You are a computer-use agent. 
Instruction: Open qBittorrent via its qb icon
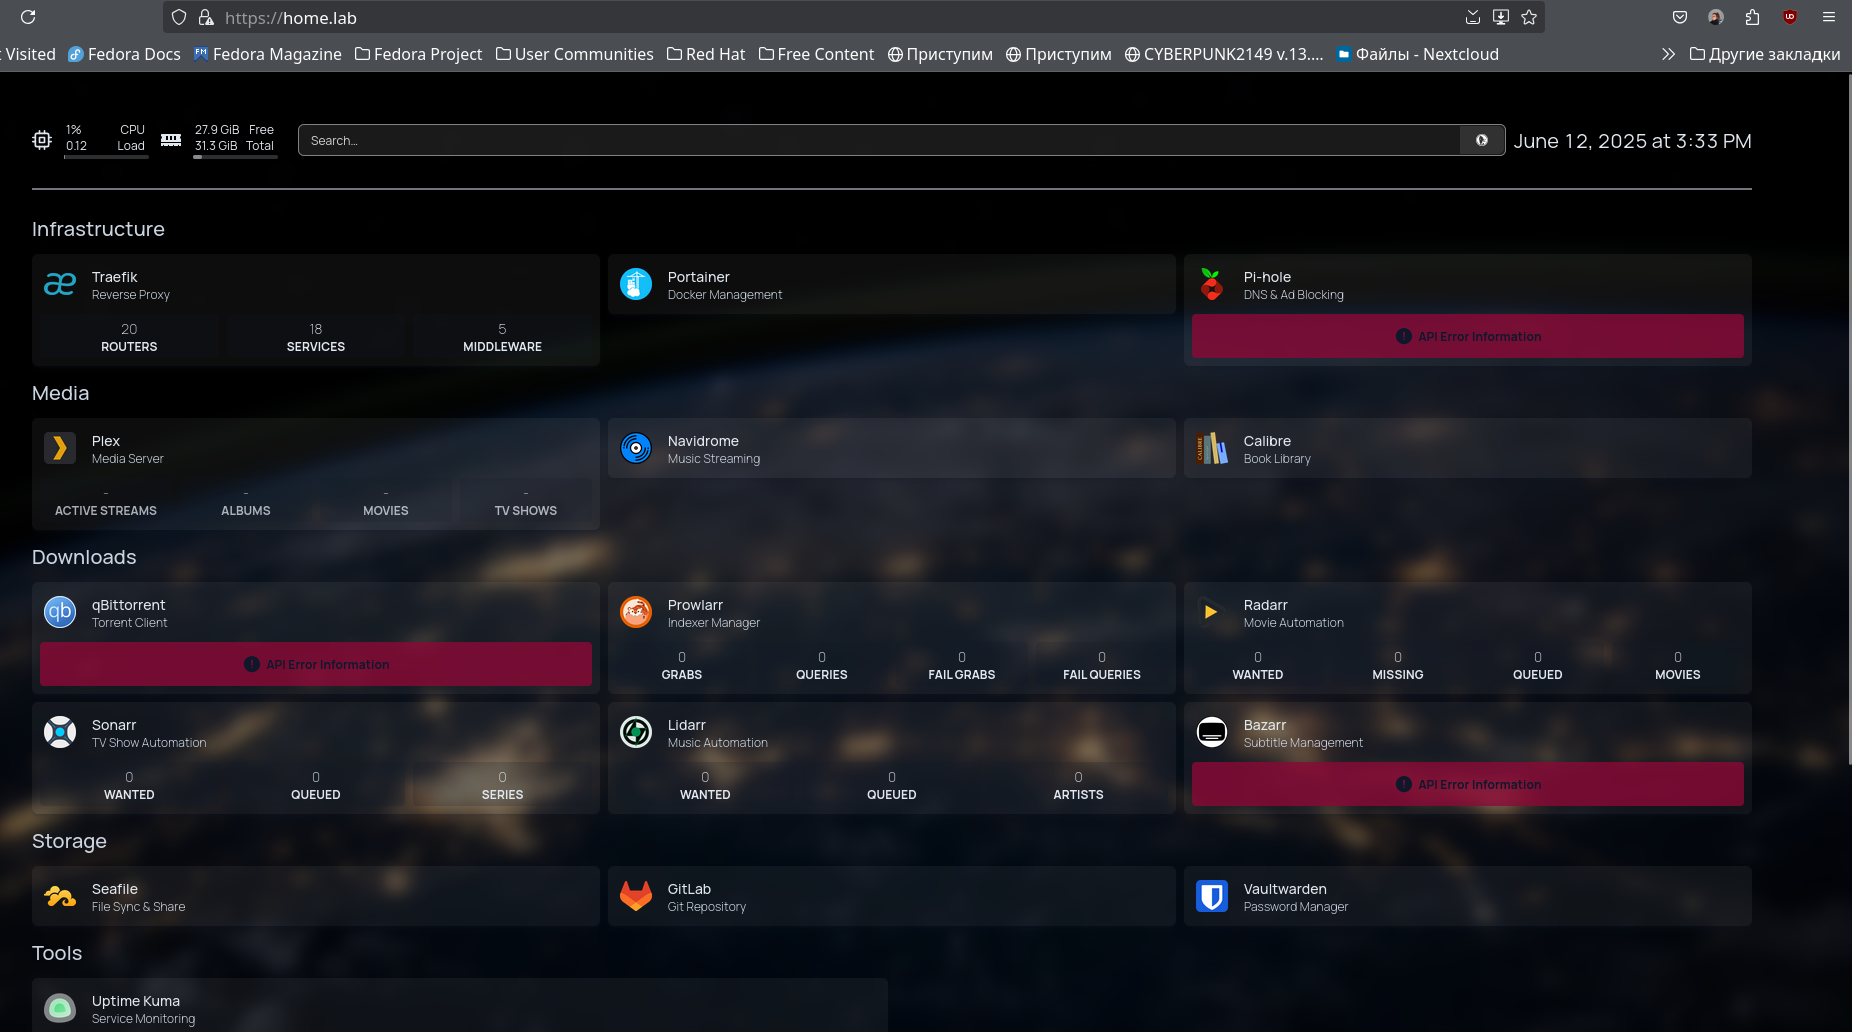pyautogui.click(x=60, y=612)
